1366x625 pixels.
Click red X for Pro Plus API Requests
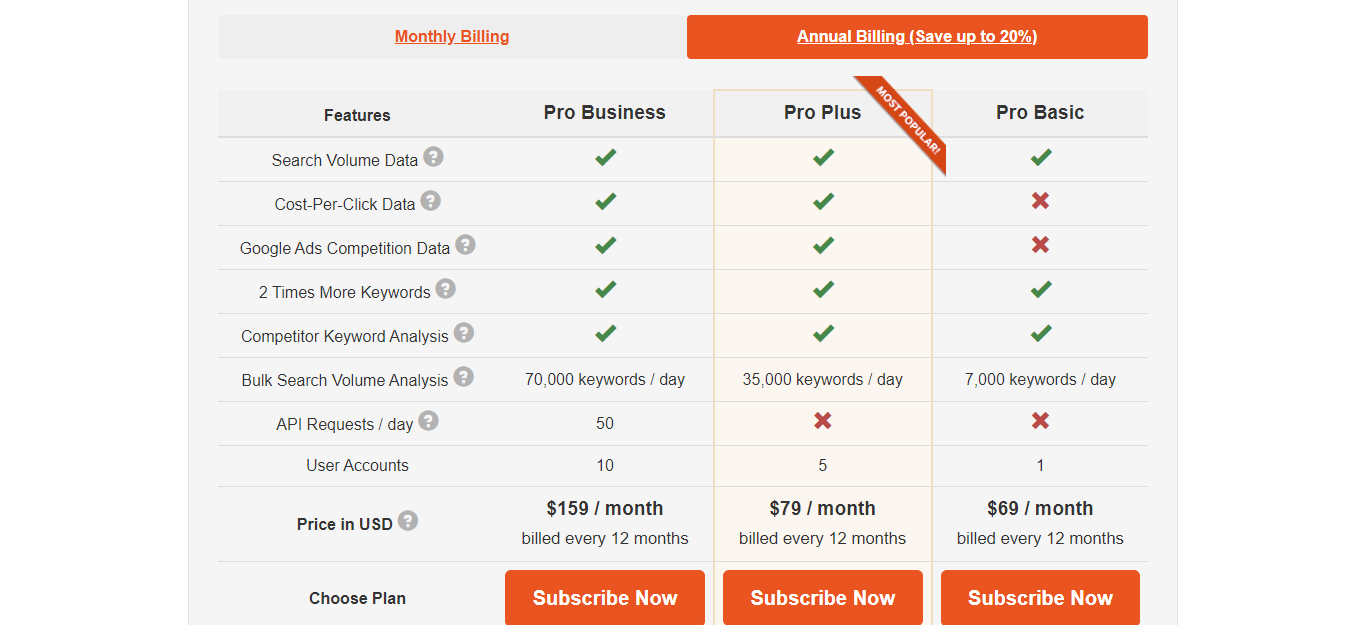click(823, 421)
